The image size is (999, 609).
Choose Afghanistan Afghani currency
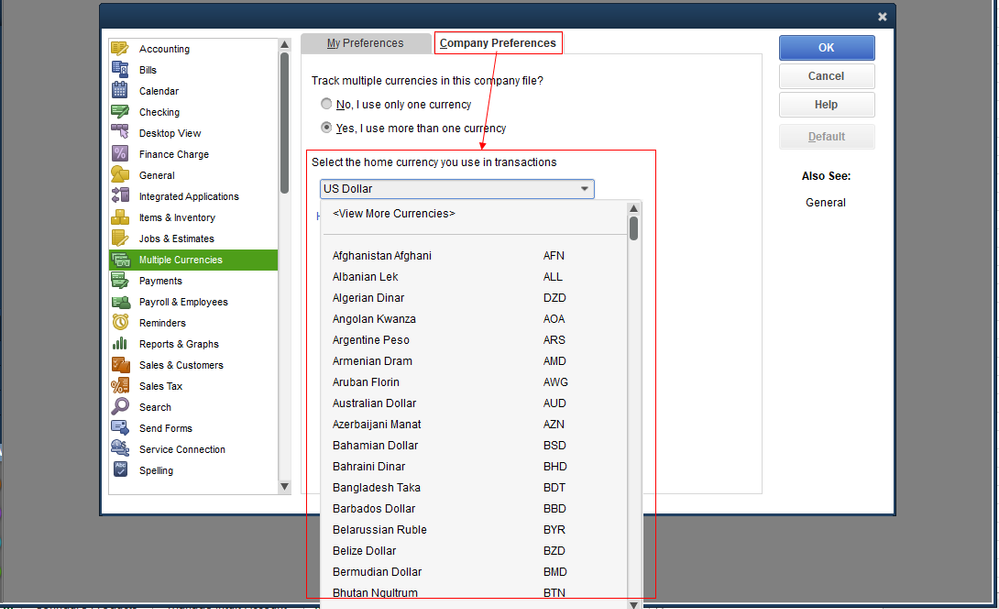[x=475, y=255]
